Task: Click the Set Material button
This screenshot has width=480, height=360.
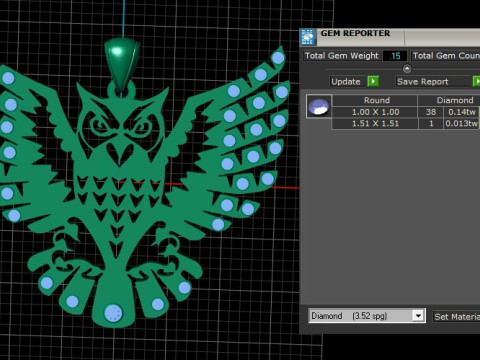Action: click(457, 316)
